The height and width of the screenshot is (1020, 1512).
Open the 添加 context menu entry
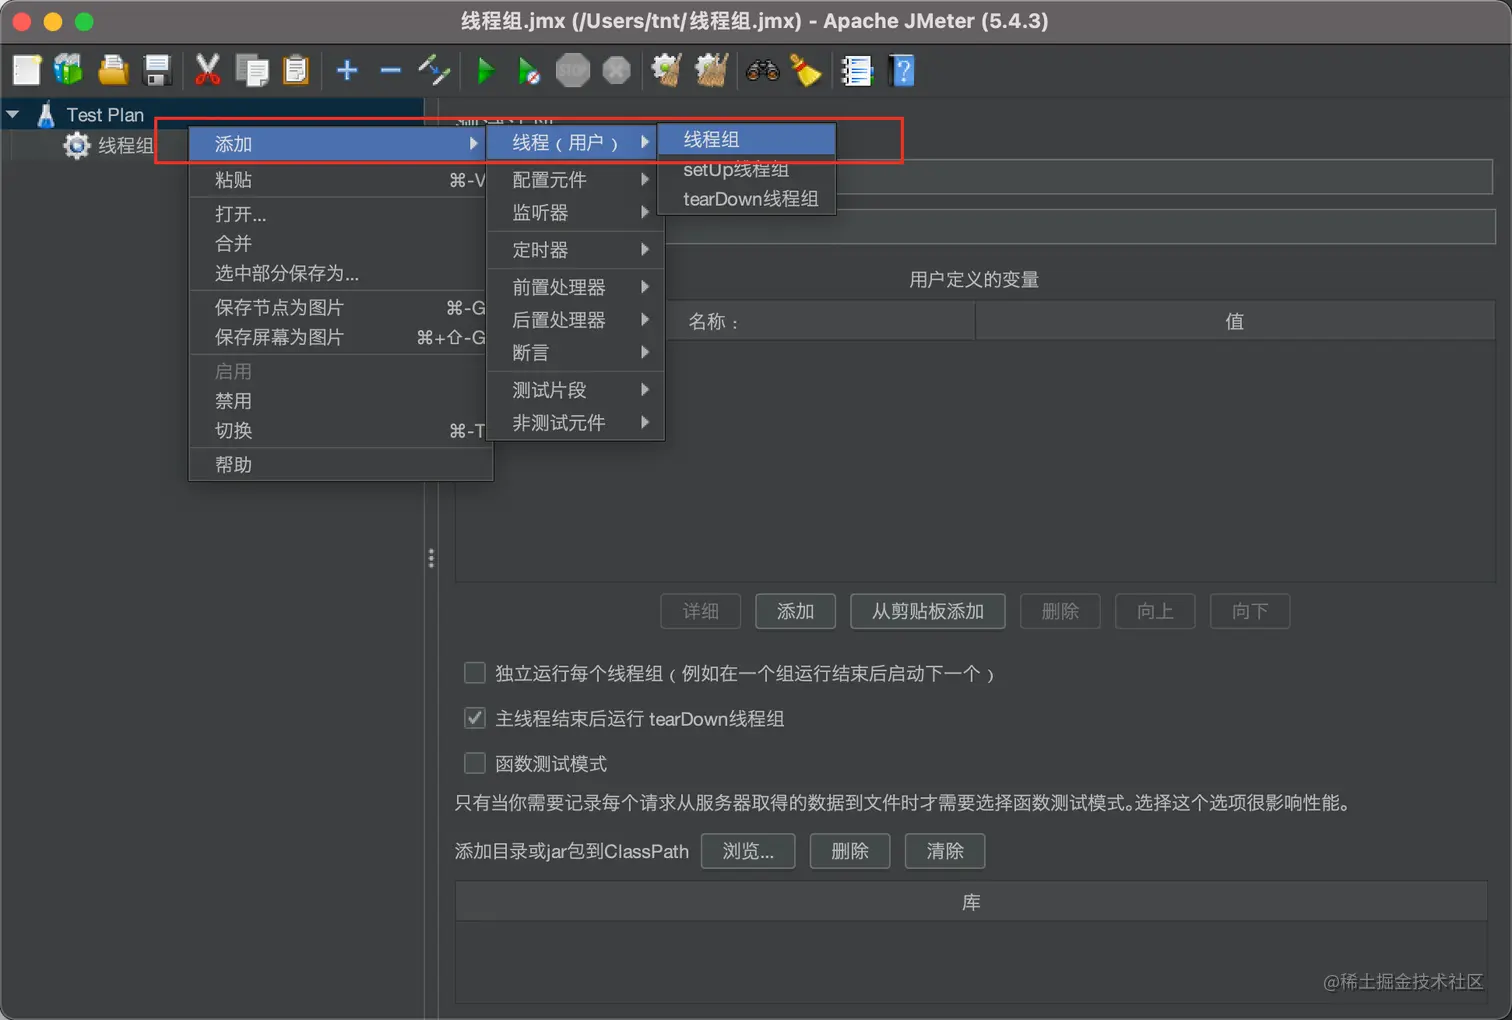click(337, 144)
